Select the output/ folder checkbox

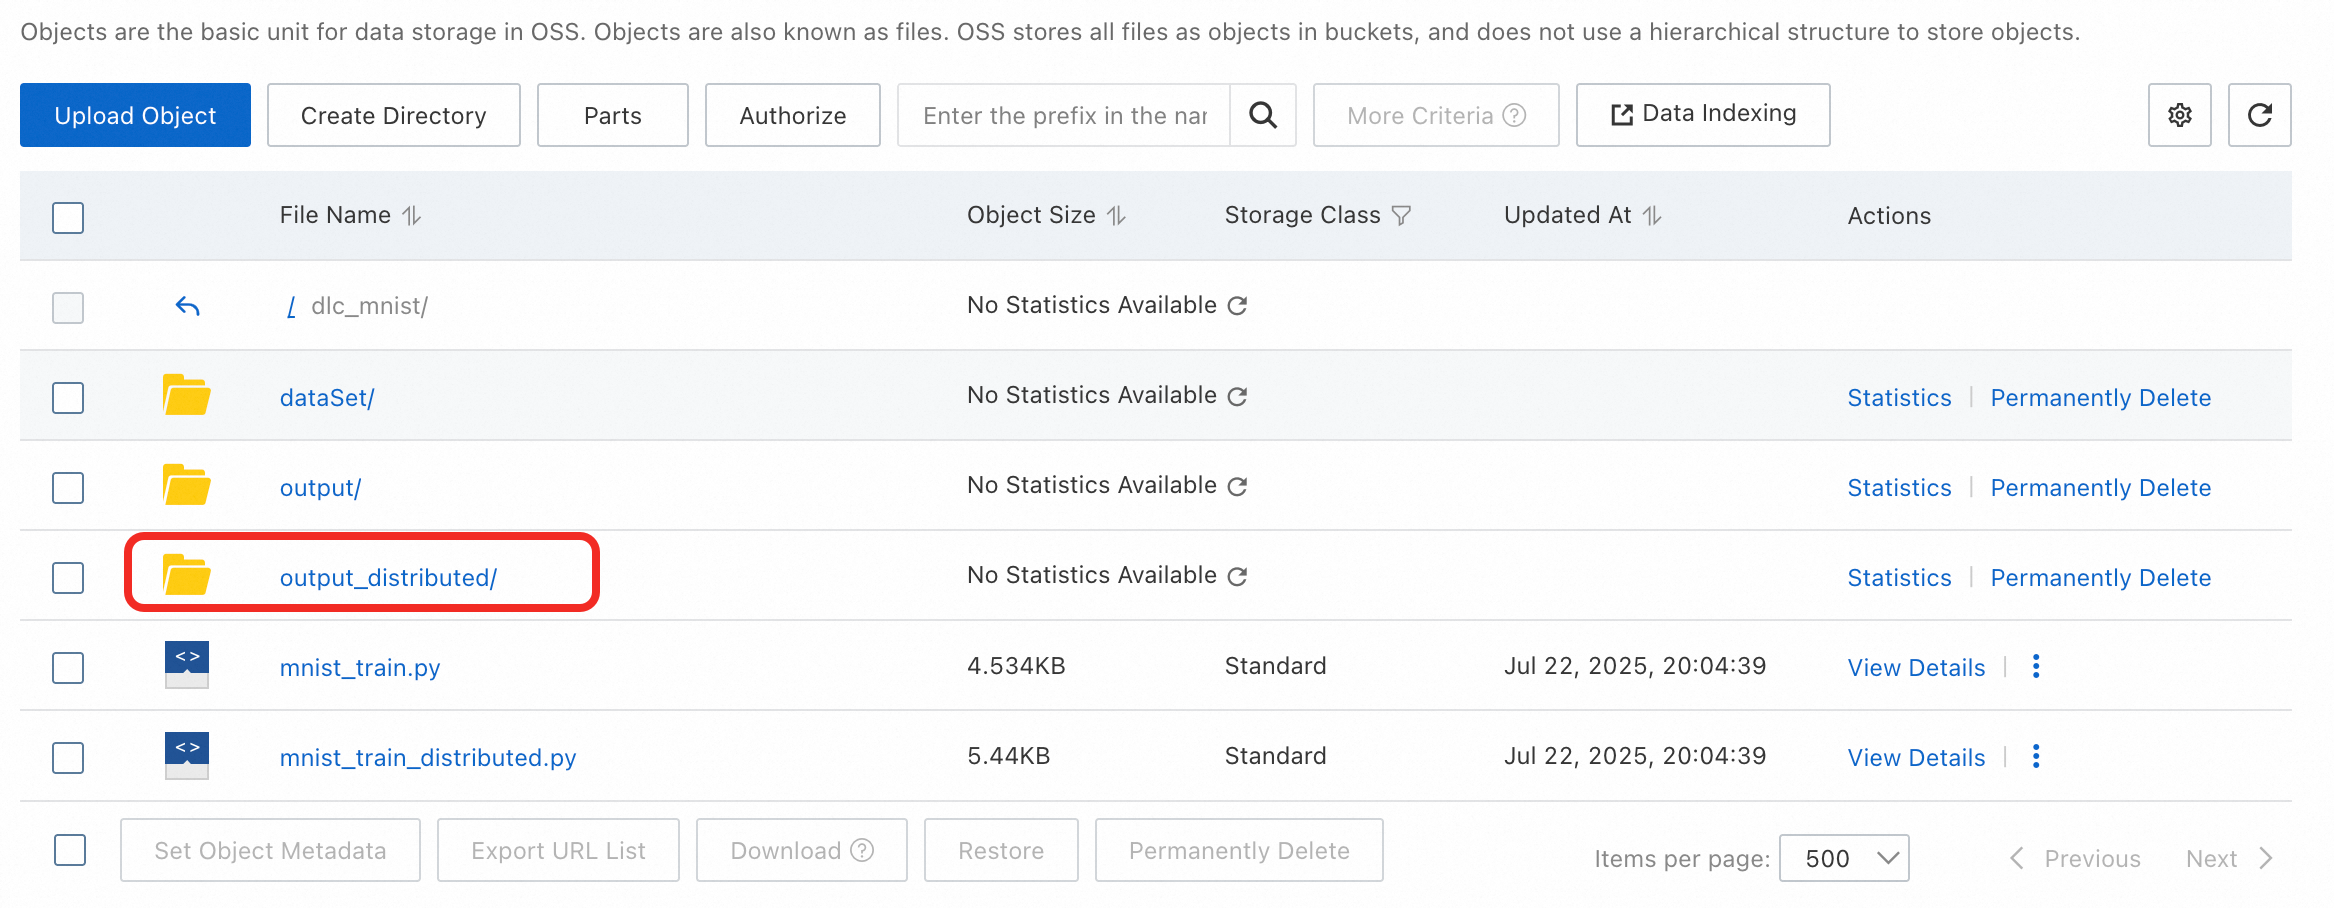pyautogui.click(x=68, y=488)
